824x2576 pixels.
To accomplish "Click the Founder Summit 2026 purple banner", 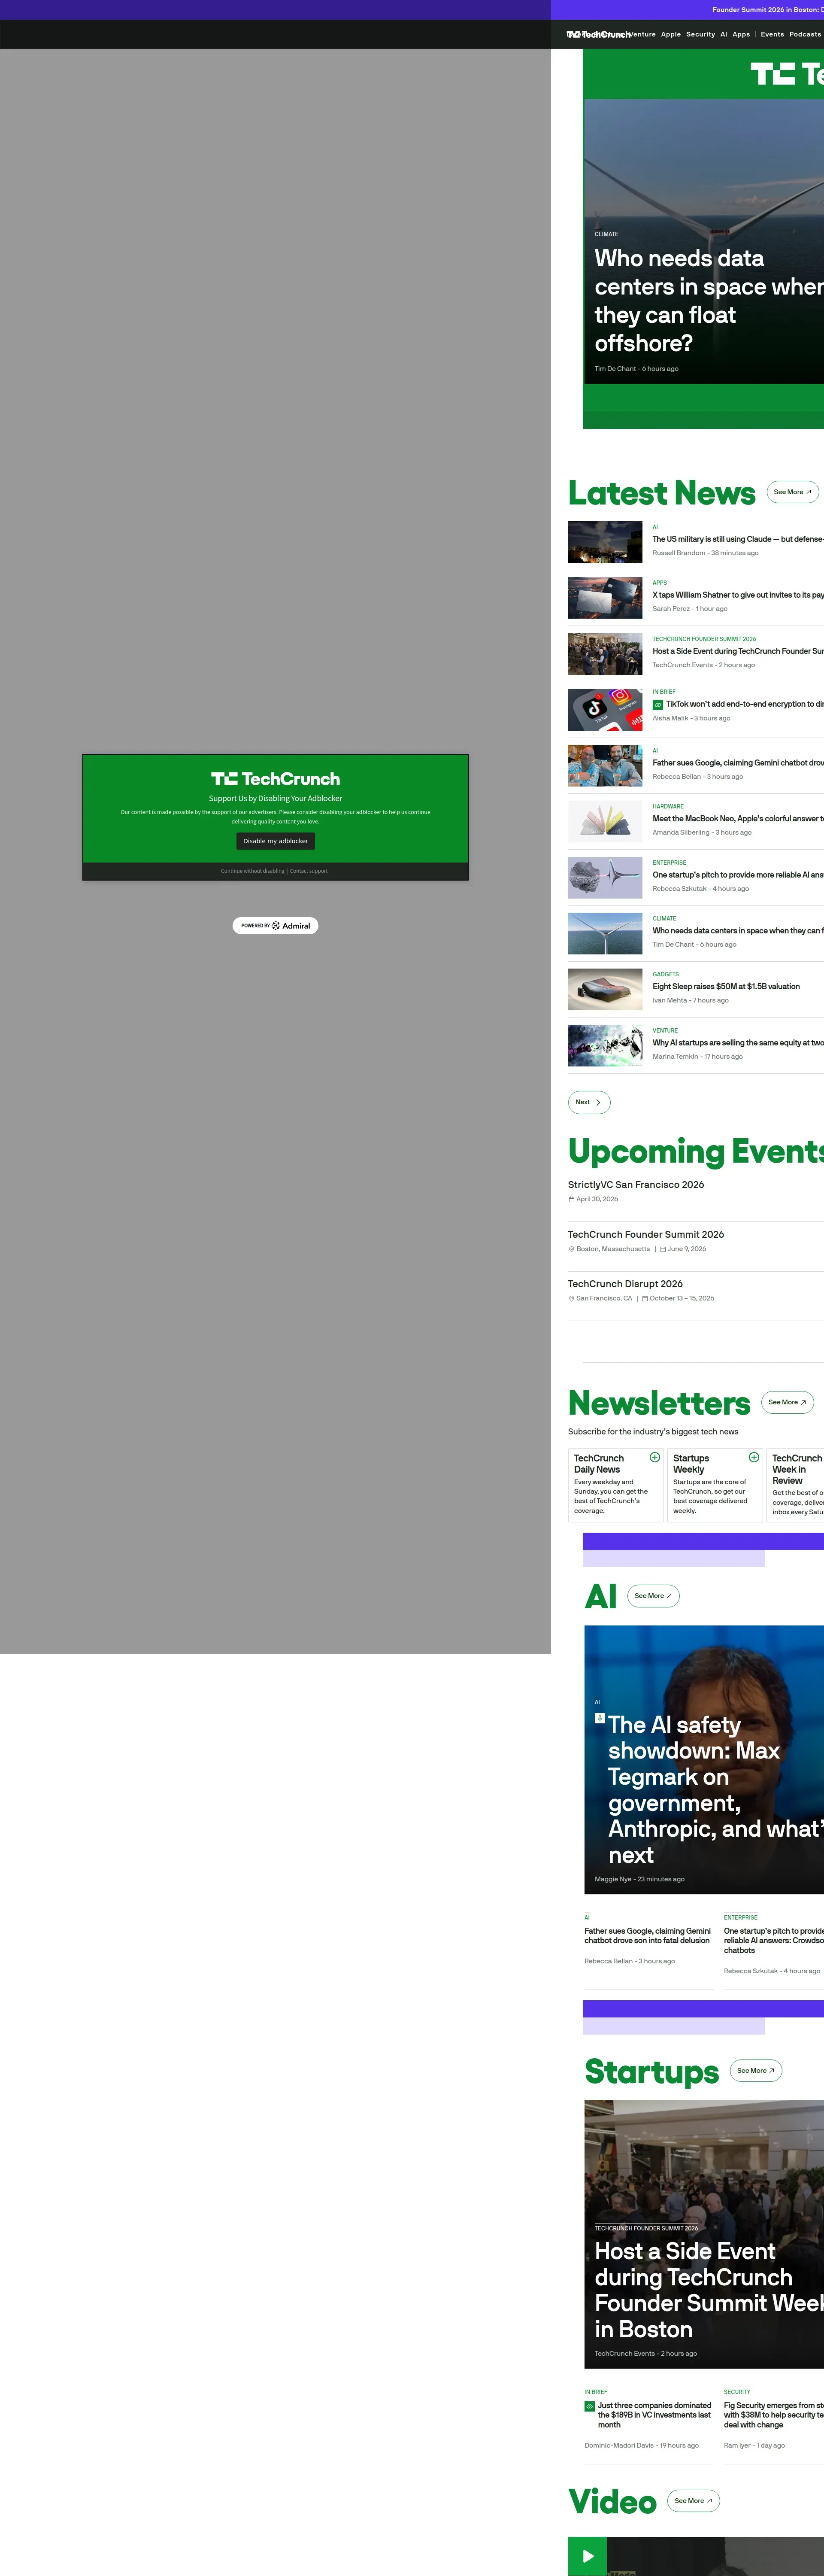I will [766, 10].
